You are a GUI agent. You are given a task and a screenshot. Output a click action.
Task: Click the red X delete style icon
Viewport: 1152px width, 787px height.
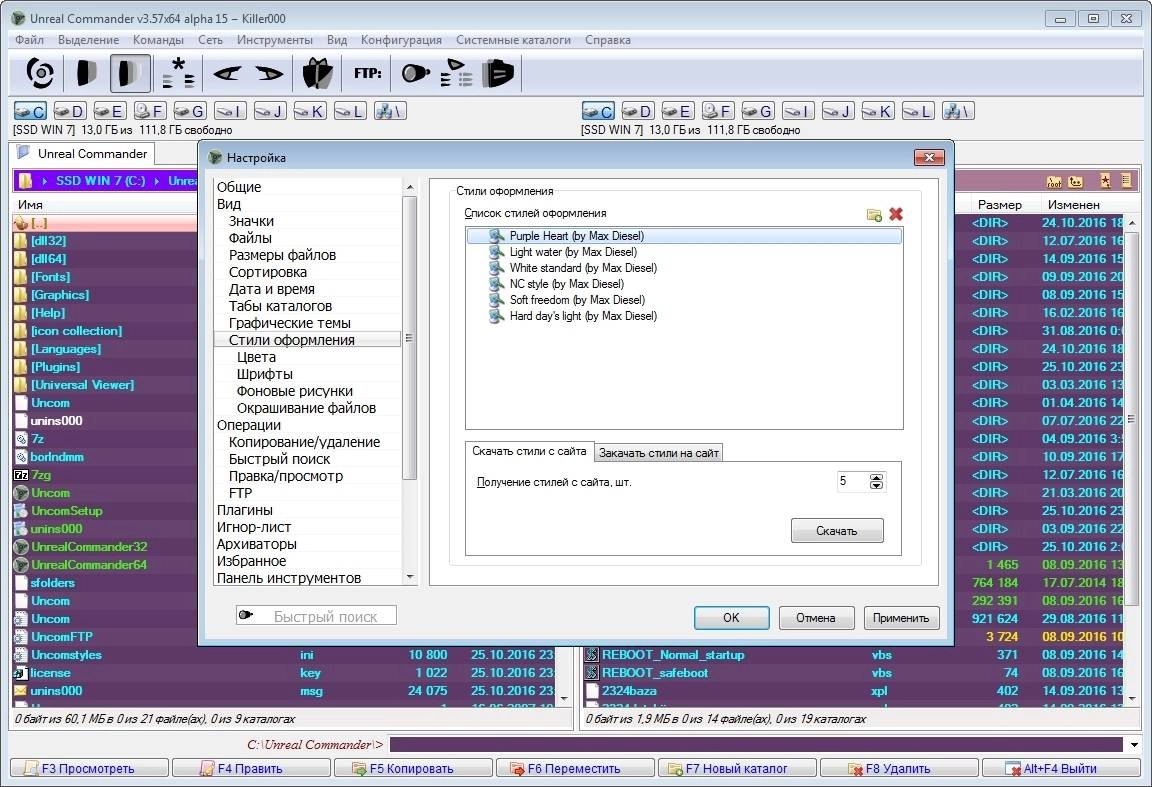(x=896, y=214)
